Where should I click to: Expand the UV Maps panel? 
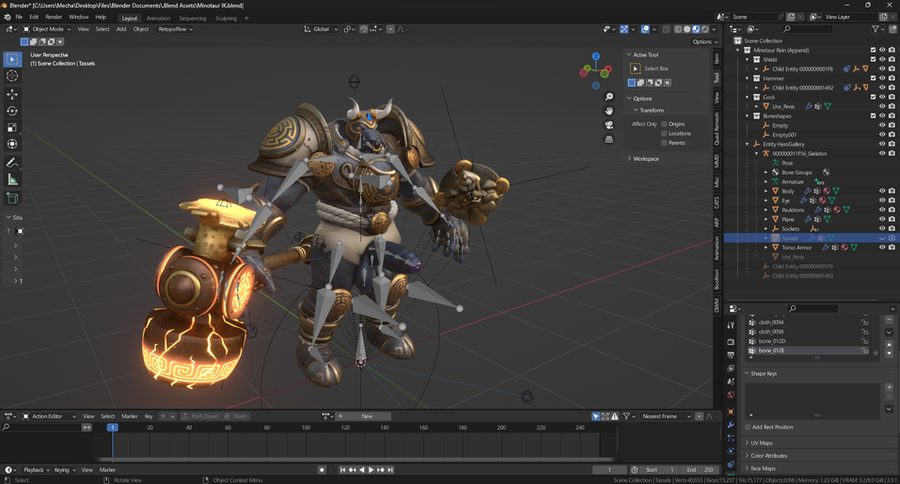[761, 443]
